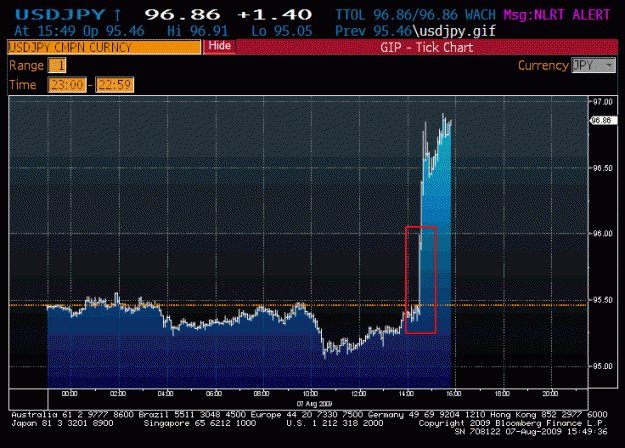Click the GIP - Tick Chart title bar
The width and height of the screenshot is (625, 448).
[426, 47]
